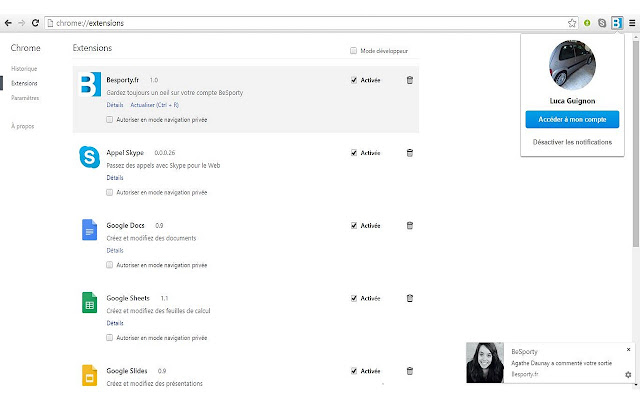The height and width of the screenshot is (400, 640).
Task: Open Skype extension icon in toolbar
Action: [x=602, y=23]
